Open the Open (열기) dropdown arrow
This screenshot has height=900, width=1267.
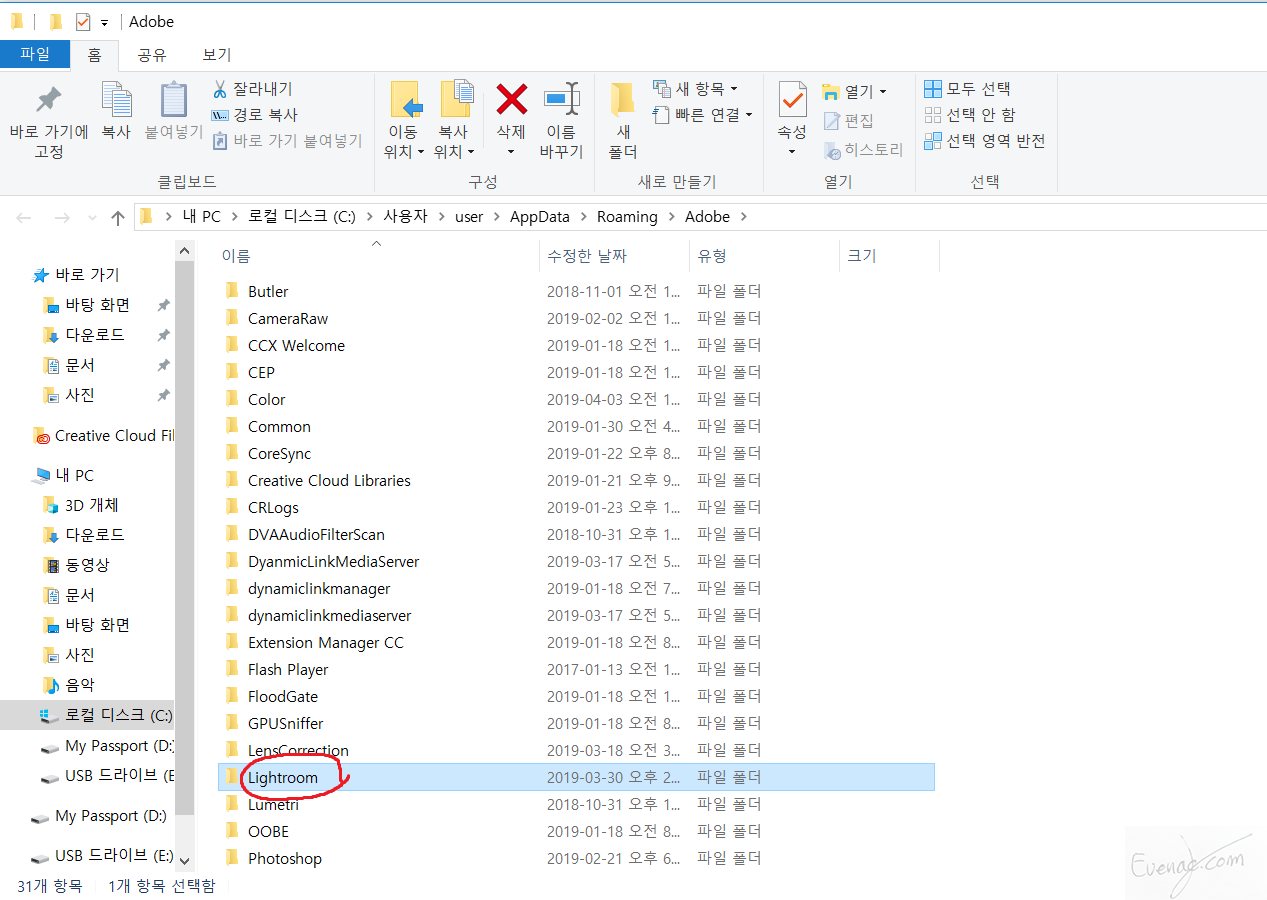[883, 92]
